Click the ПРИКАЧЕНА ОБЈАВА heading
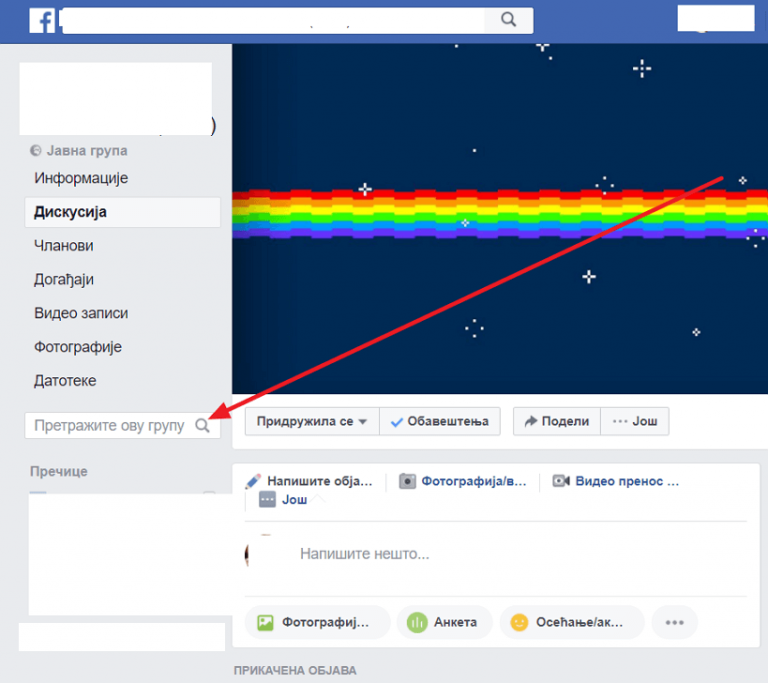Viewport: 768px width, 683px height. click(x=295, y=670)
